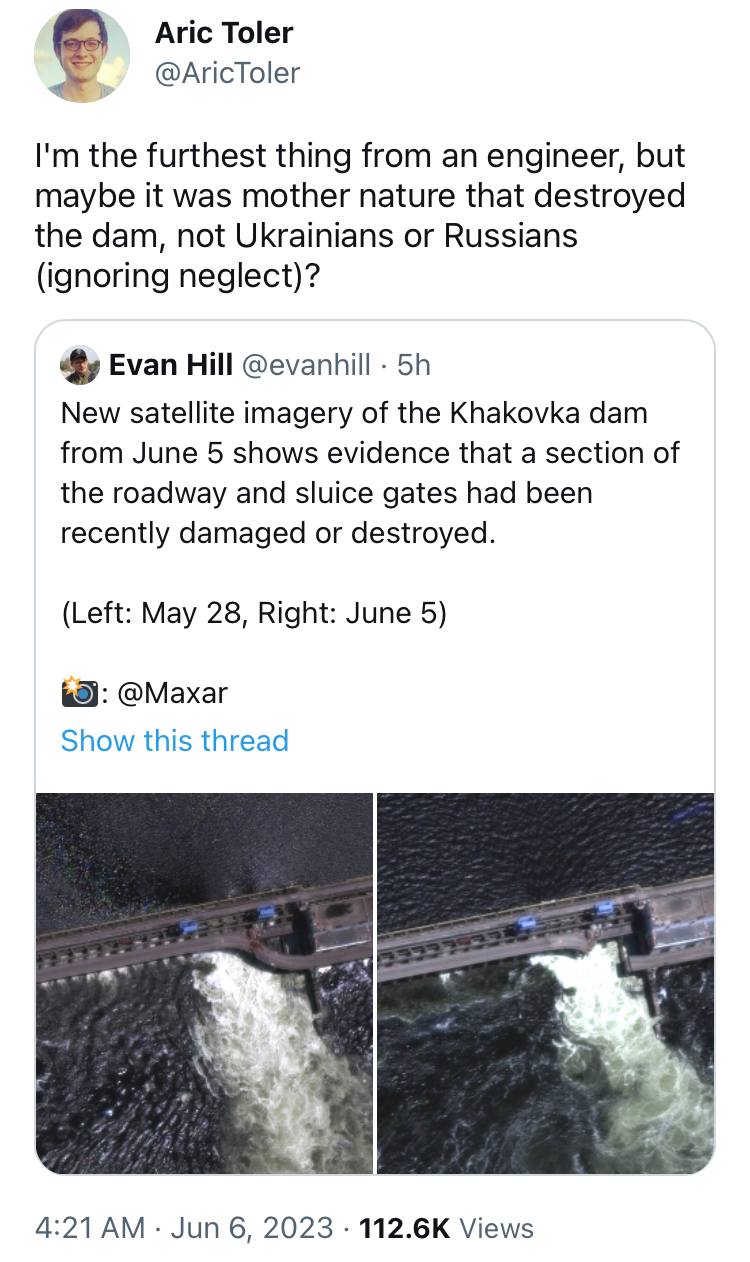Open the @Maxar mention
This screenshot has height=1262, width=750.
[173, 692]
